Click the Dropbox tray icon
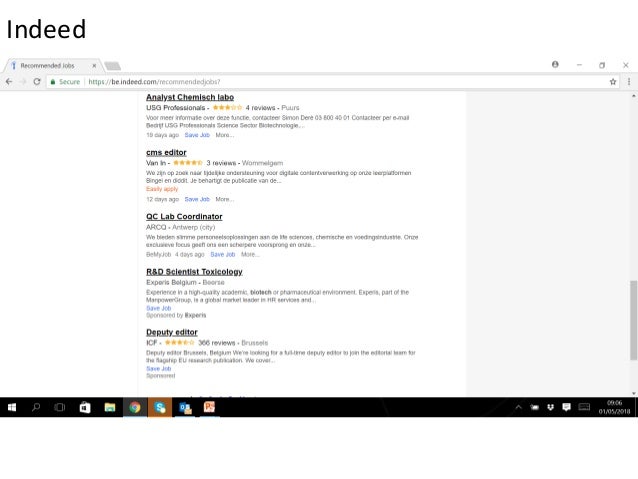The height and width of the screenshot is (479, 638). pos(551,407)
